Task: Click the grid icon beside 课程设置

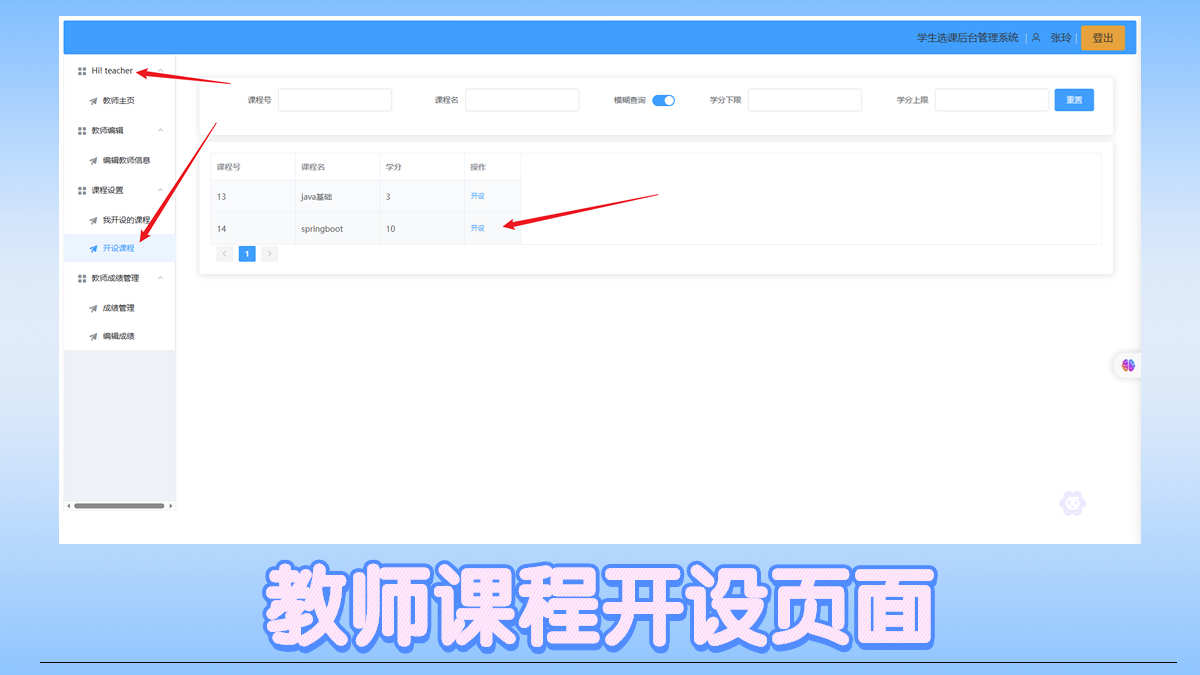Action: click(82, 190)
